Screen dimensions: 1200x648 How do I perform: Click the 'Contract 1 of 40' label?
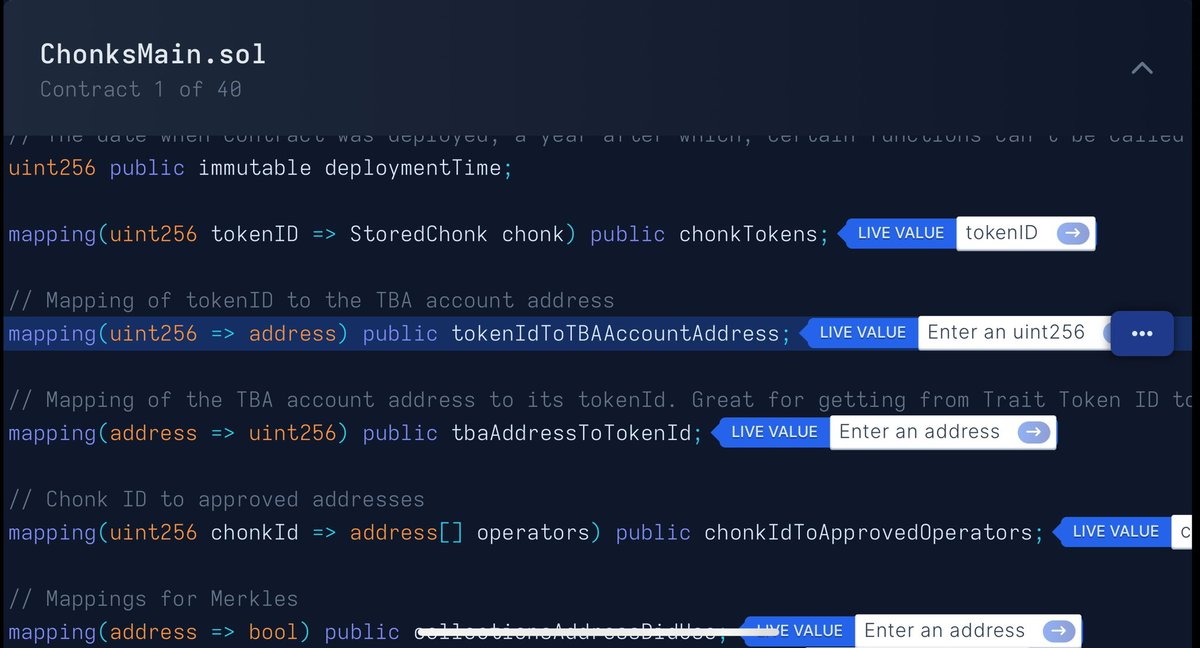[141, 89]
